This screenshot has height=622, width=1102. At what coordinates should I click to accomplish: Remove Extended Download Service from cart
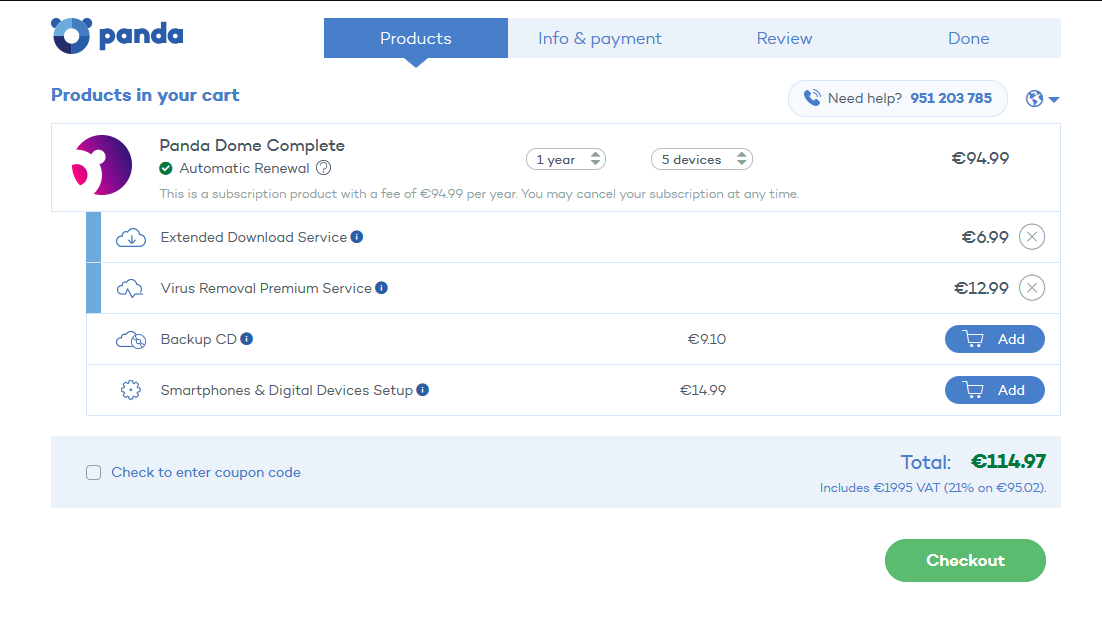point(1032,237)
